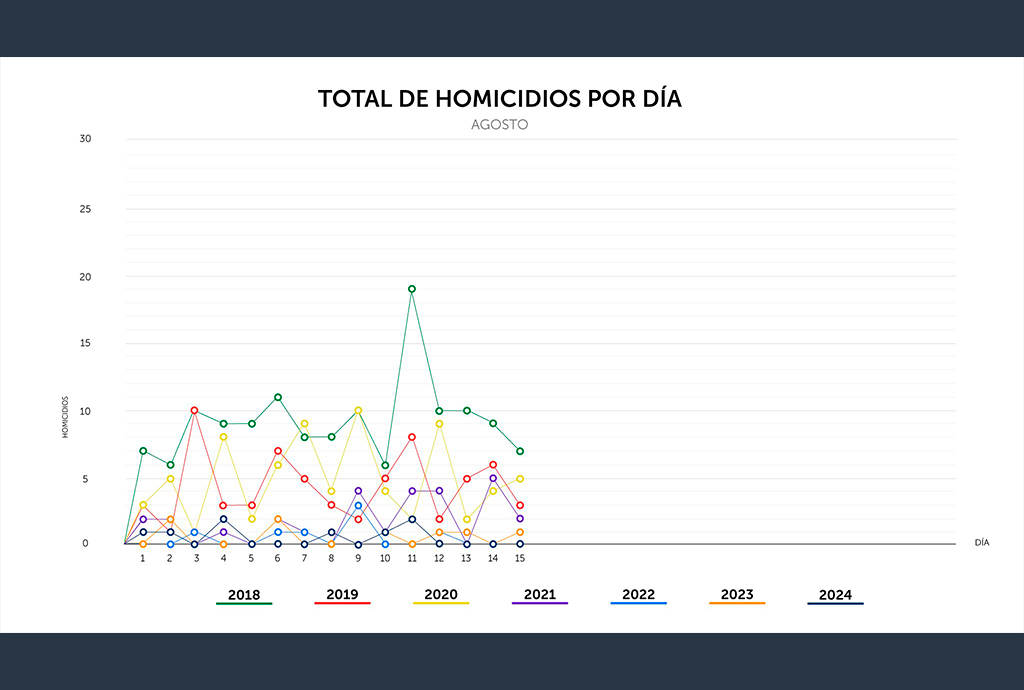Select the red 2019 point on day 14
The height and width of the screenshot is (690, 1024).
pos(493,464)
